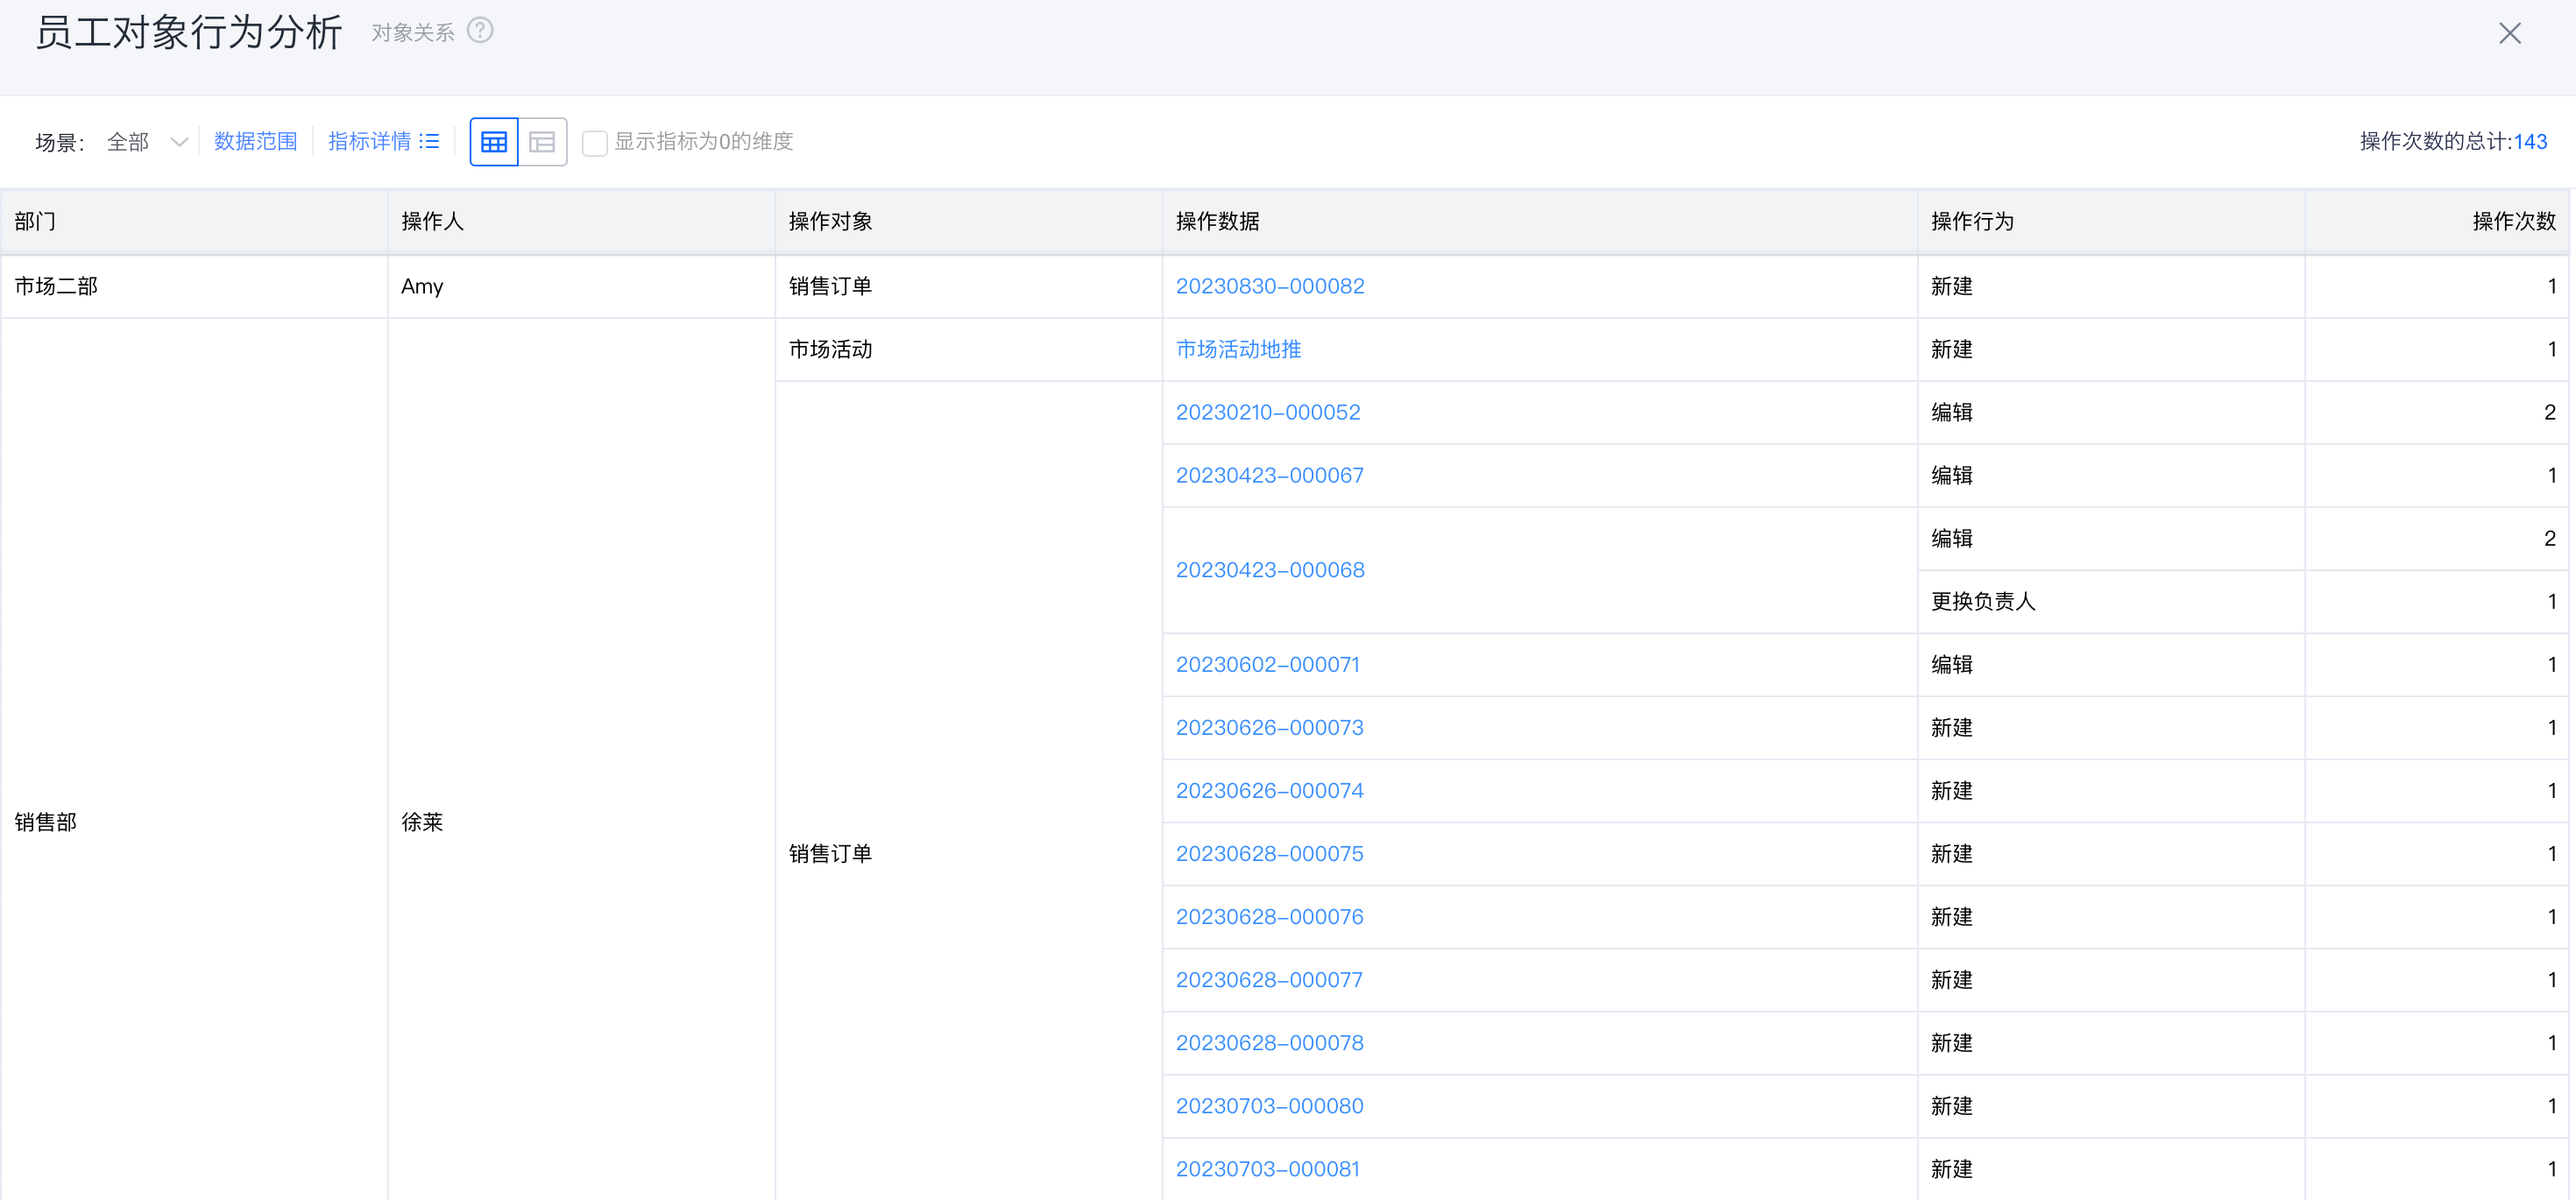The height and width of the screenshot is (1200, 2576).
Task: Switch to list layout view icon
Action: (x=542, y=142)
